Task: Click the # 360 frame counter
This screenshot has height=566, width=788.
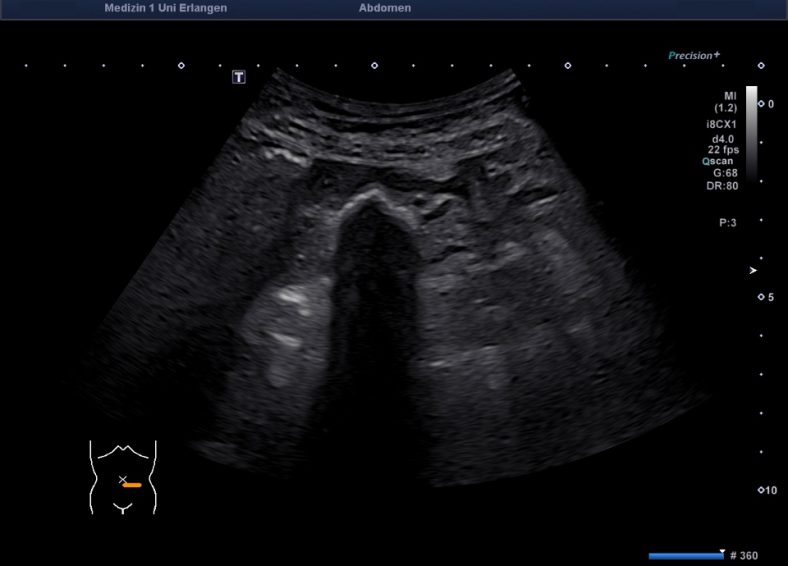Action: 745,555
